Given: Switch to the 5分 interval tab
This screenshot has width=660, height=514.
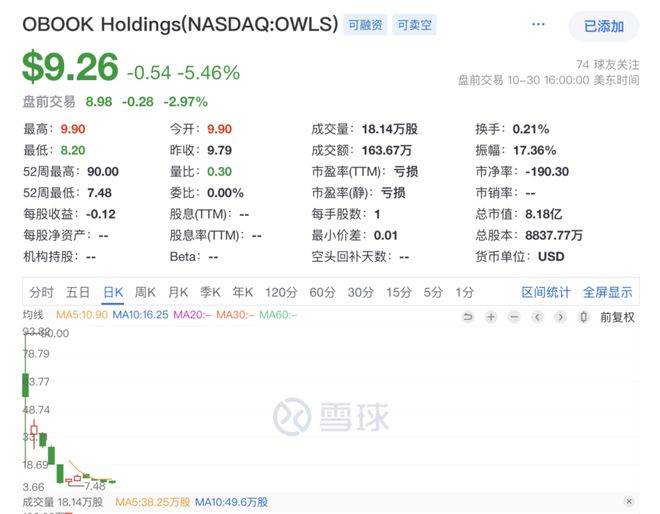Looking at the screenshot, I should tap(433, 292).
